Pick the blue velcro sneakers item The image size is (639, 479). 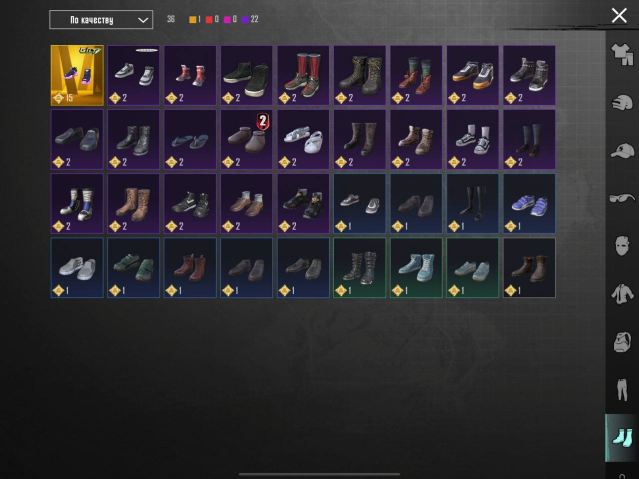point(529,203)
